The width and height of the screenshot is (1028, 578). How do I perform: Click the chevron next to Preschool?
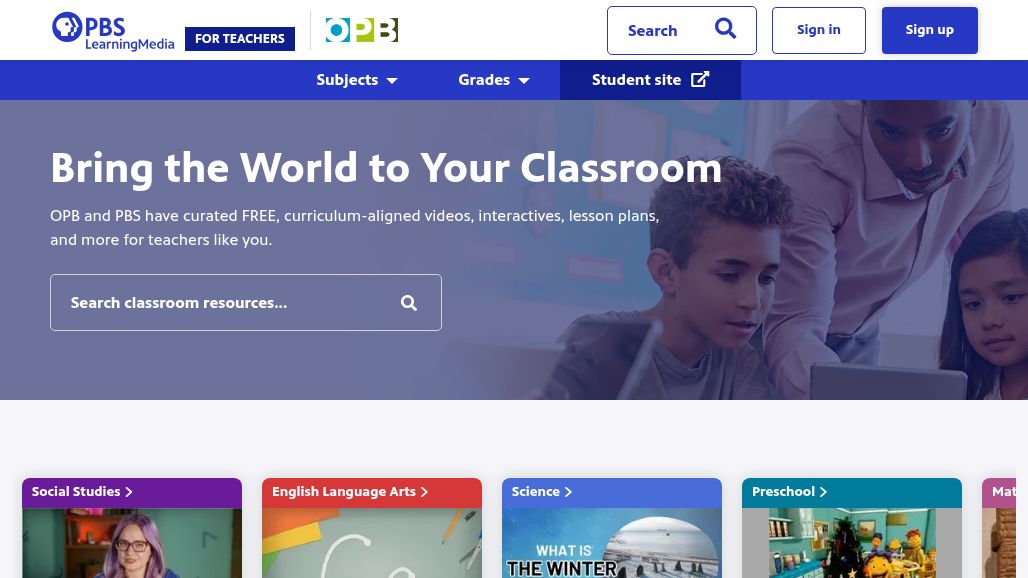coord(823,491)
